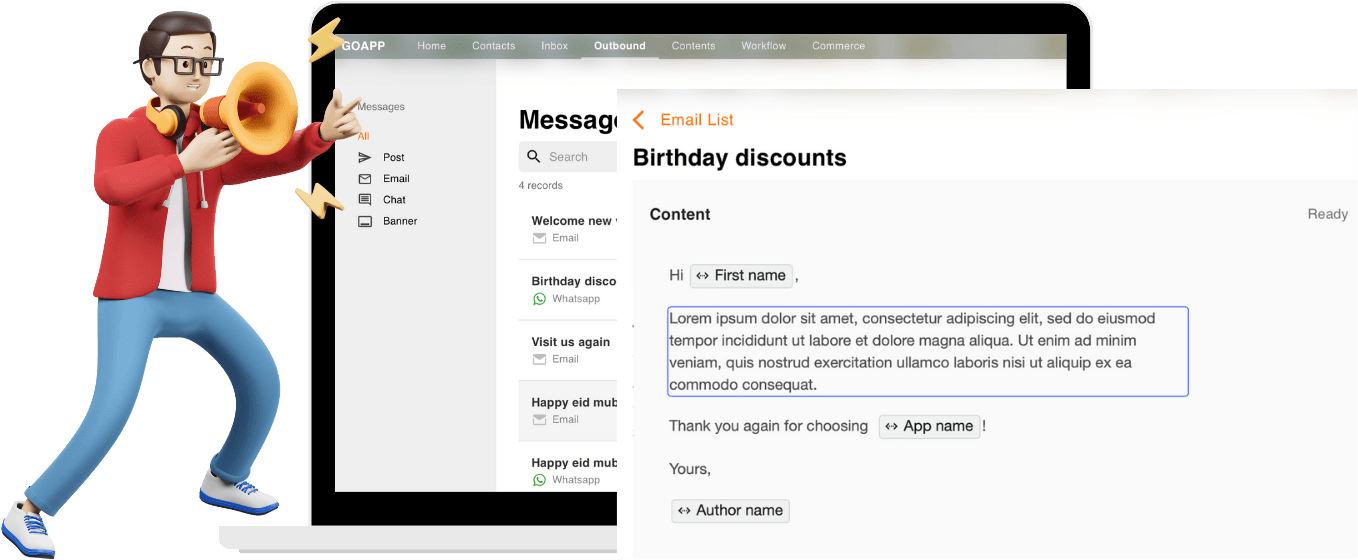Open the Home tab
The height and width of the screenshot is (560, 1358).
click(432, 46)
